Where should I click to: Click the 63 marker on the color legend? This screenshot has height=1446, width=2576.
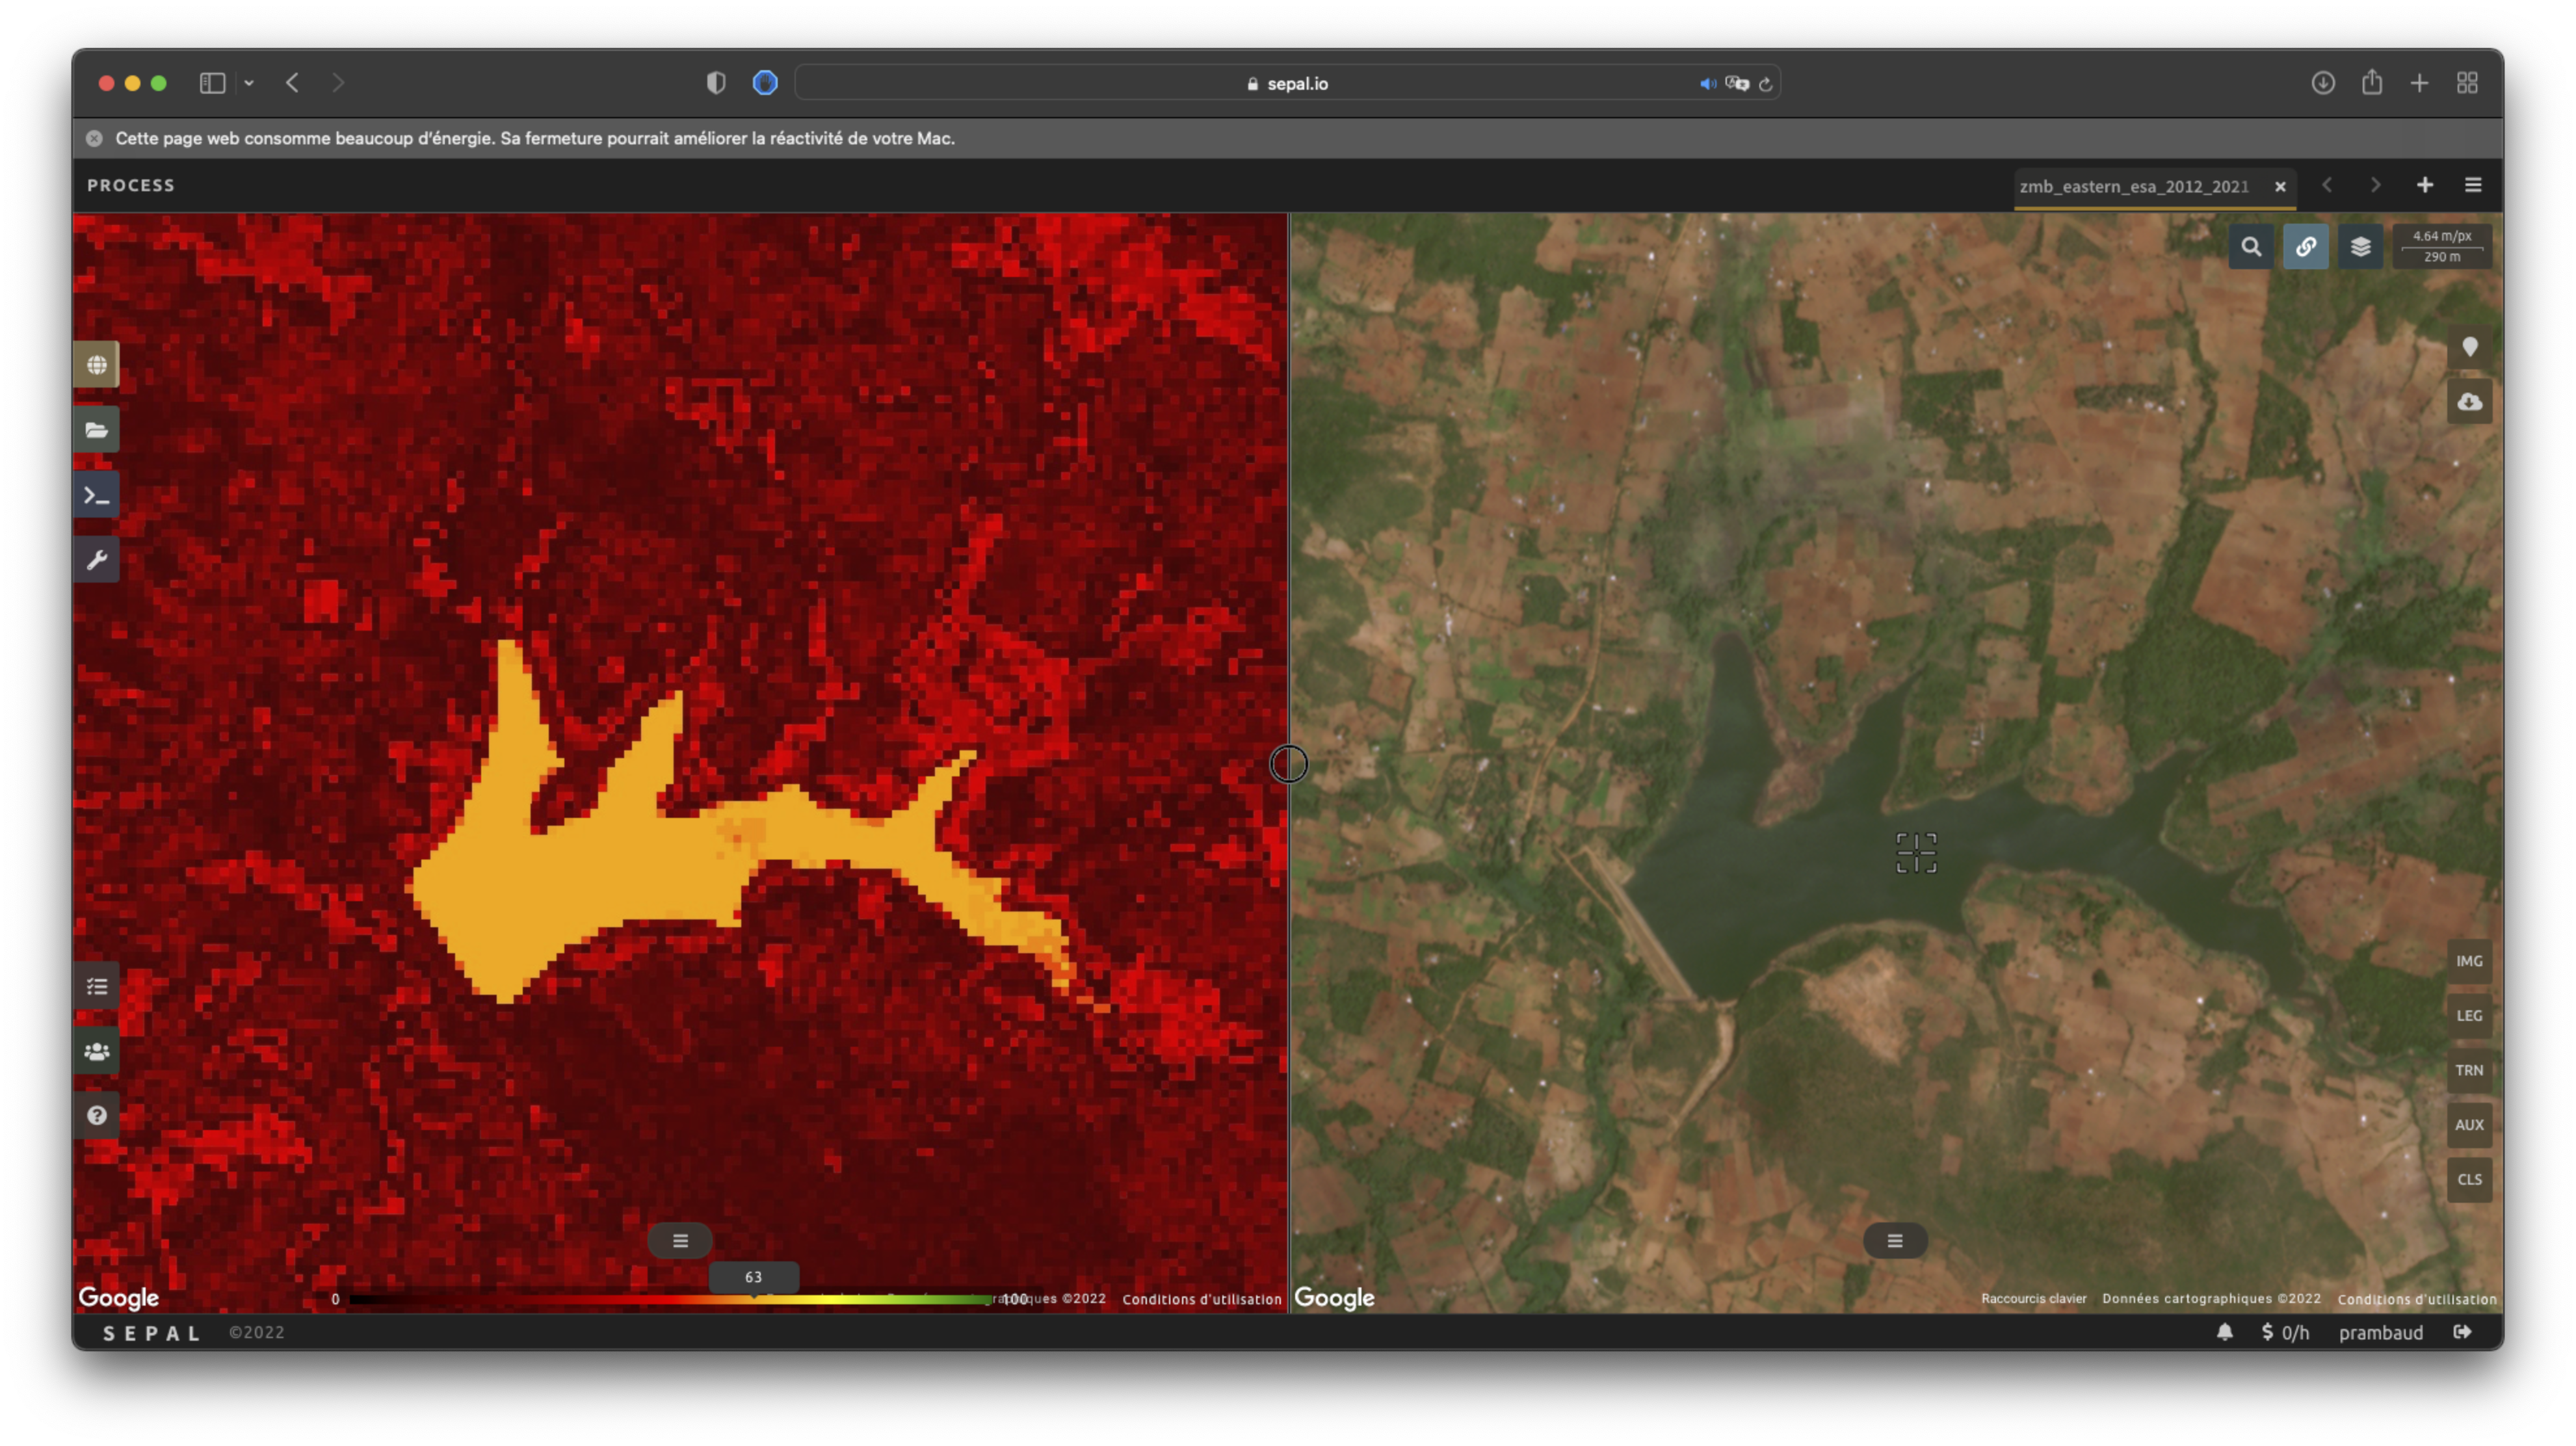(x=753, y=1277)
